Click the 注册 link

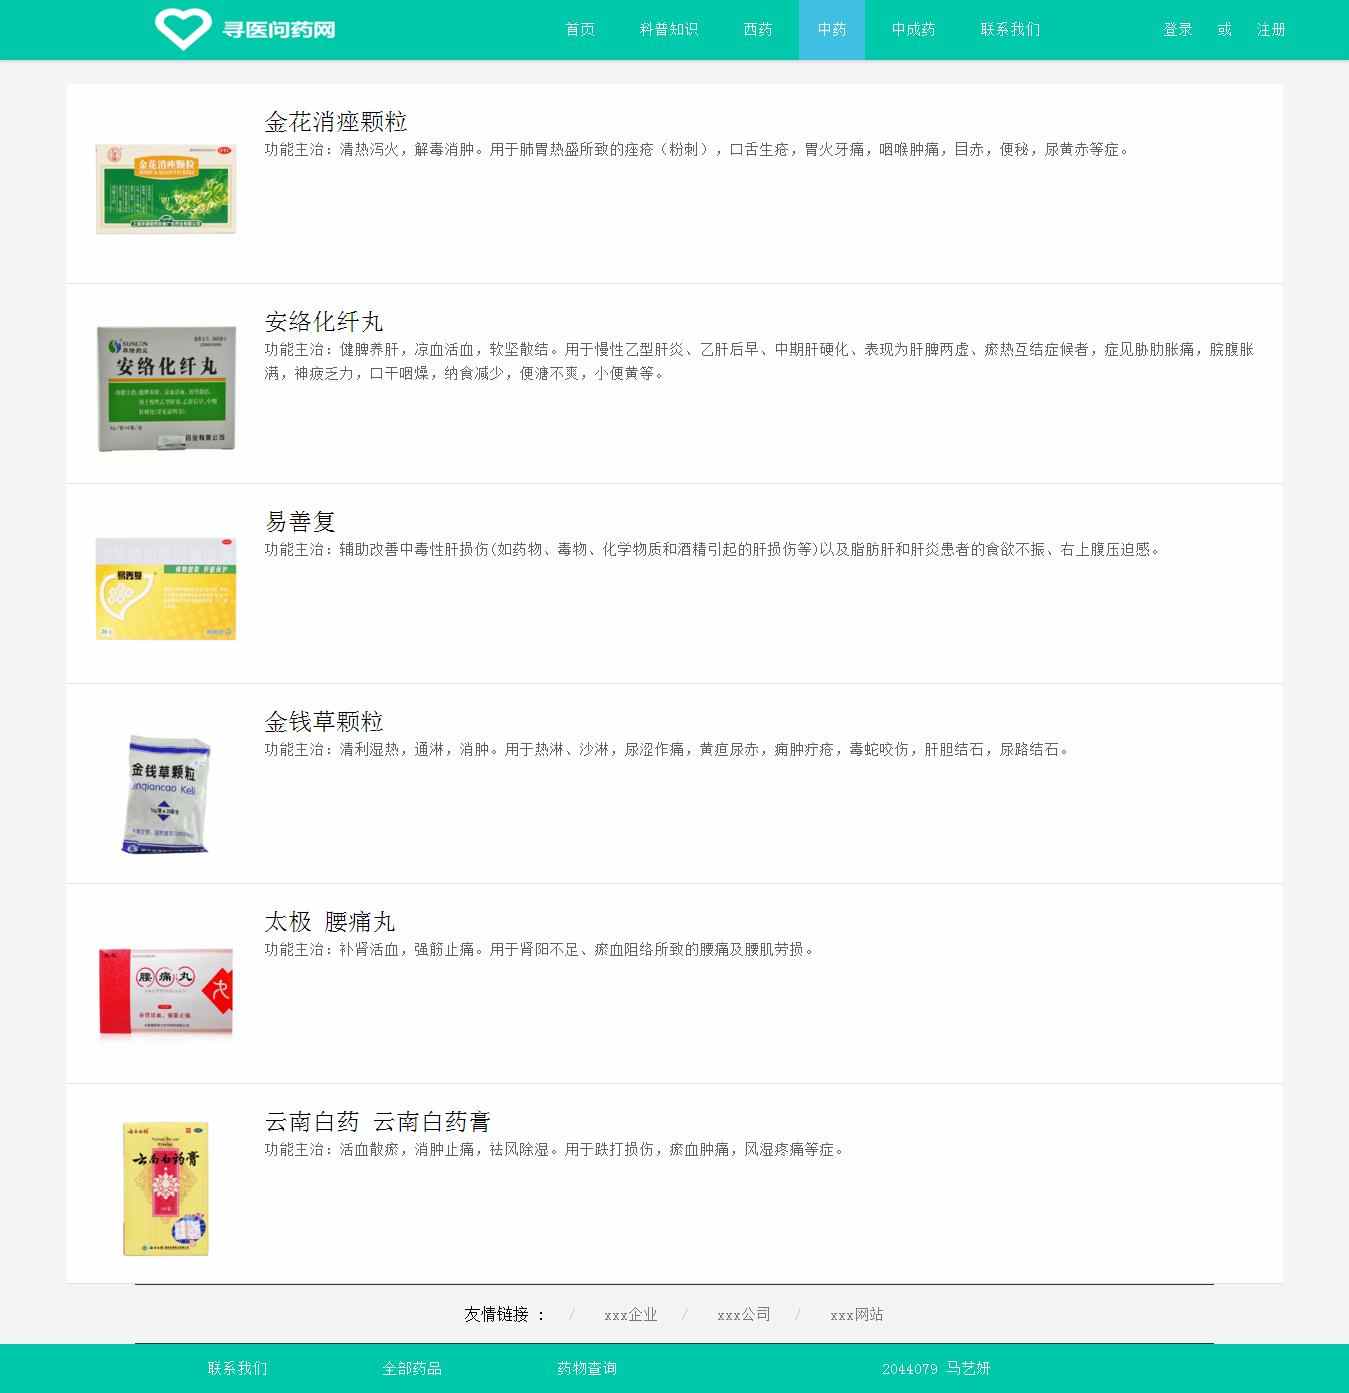(1271, 30)
